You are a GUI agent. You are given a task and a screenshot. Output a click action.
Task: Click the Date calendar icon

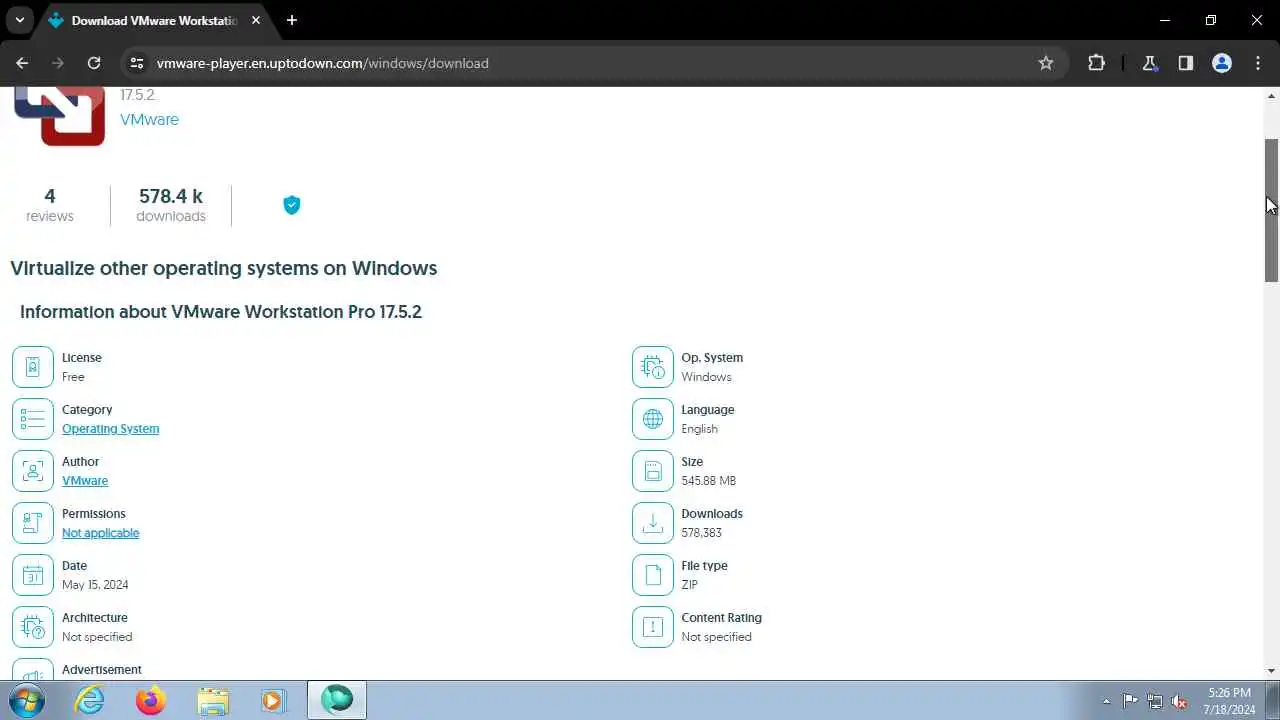coord(33,575)
